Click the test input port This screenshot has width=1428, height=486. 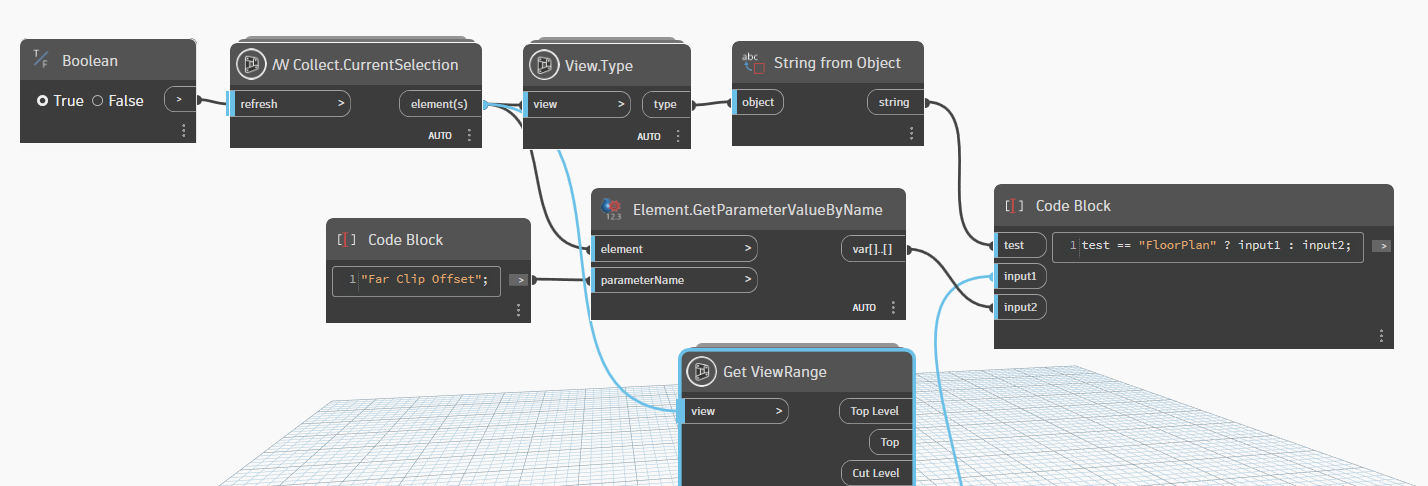[1021, 245]
